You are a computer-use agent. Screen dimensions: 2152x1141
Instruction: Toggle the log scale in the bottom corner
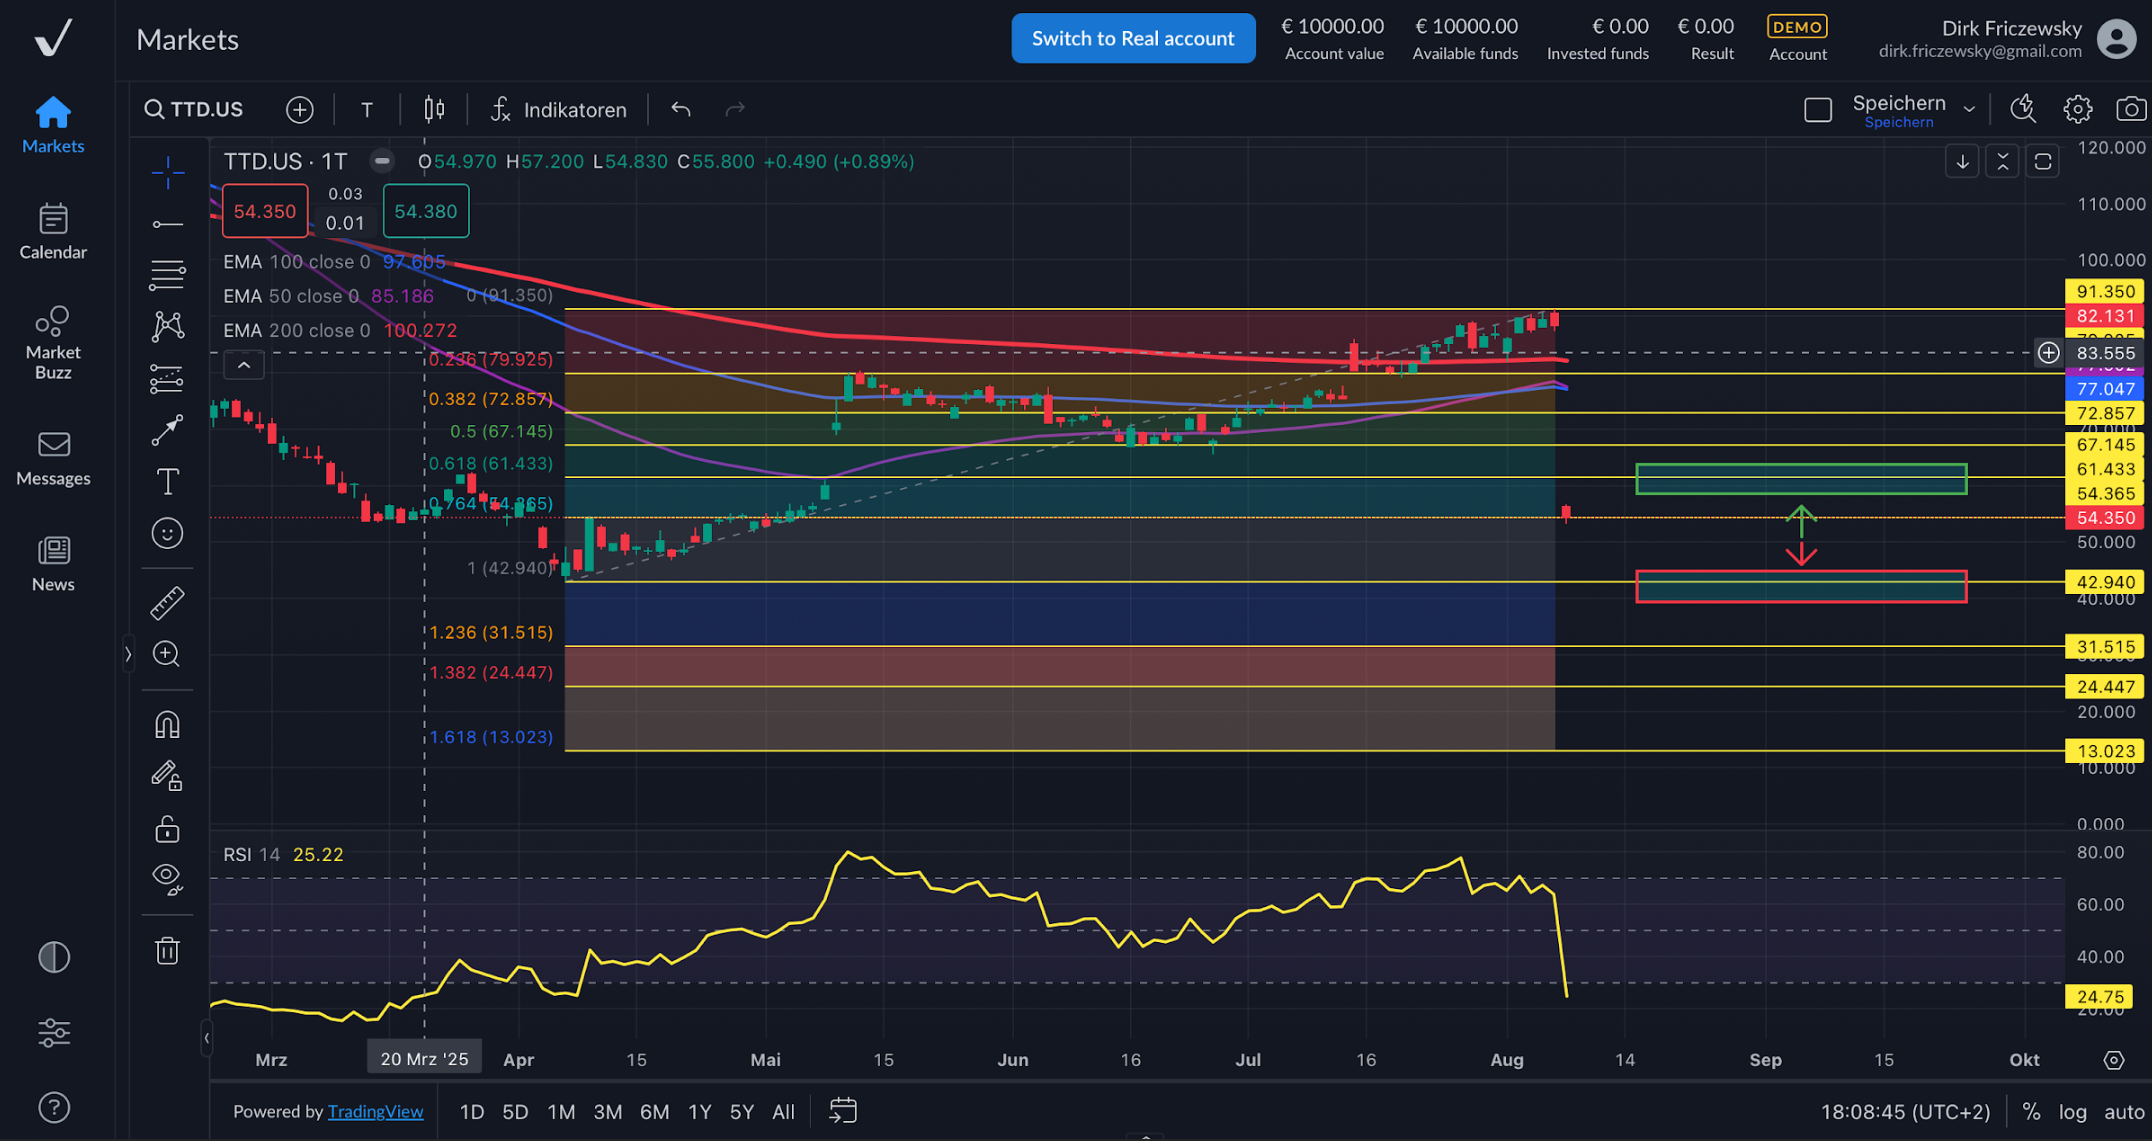point(2072,1111)
